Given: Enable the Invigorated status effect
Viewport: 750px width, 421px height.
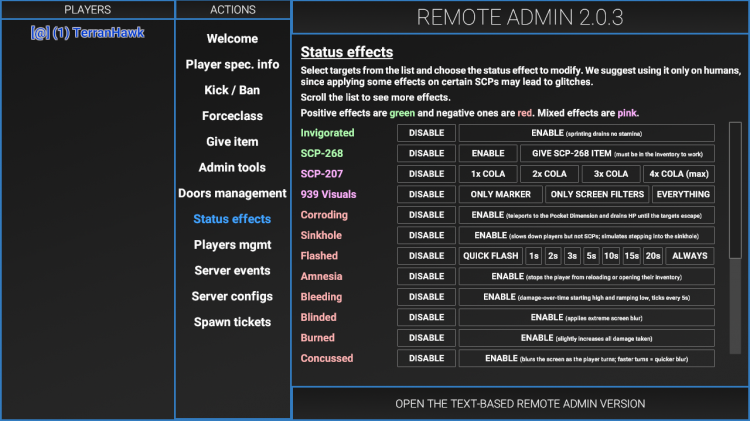Looking at the screenshot, I should coord(586,133).
